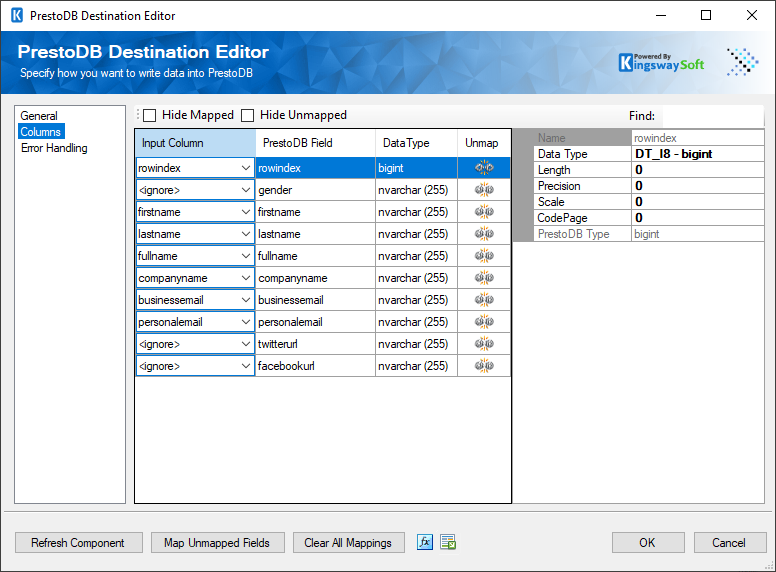Open the firstname input column dropdown
The width and height of the screenshot is (776, 572).
pos(245,212)
